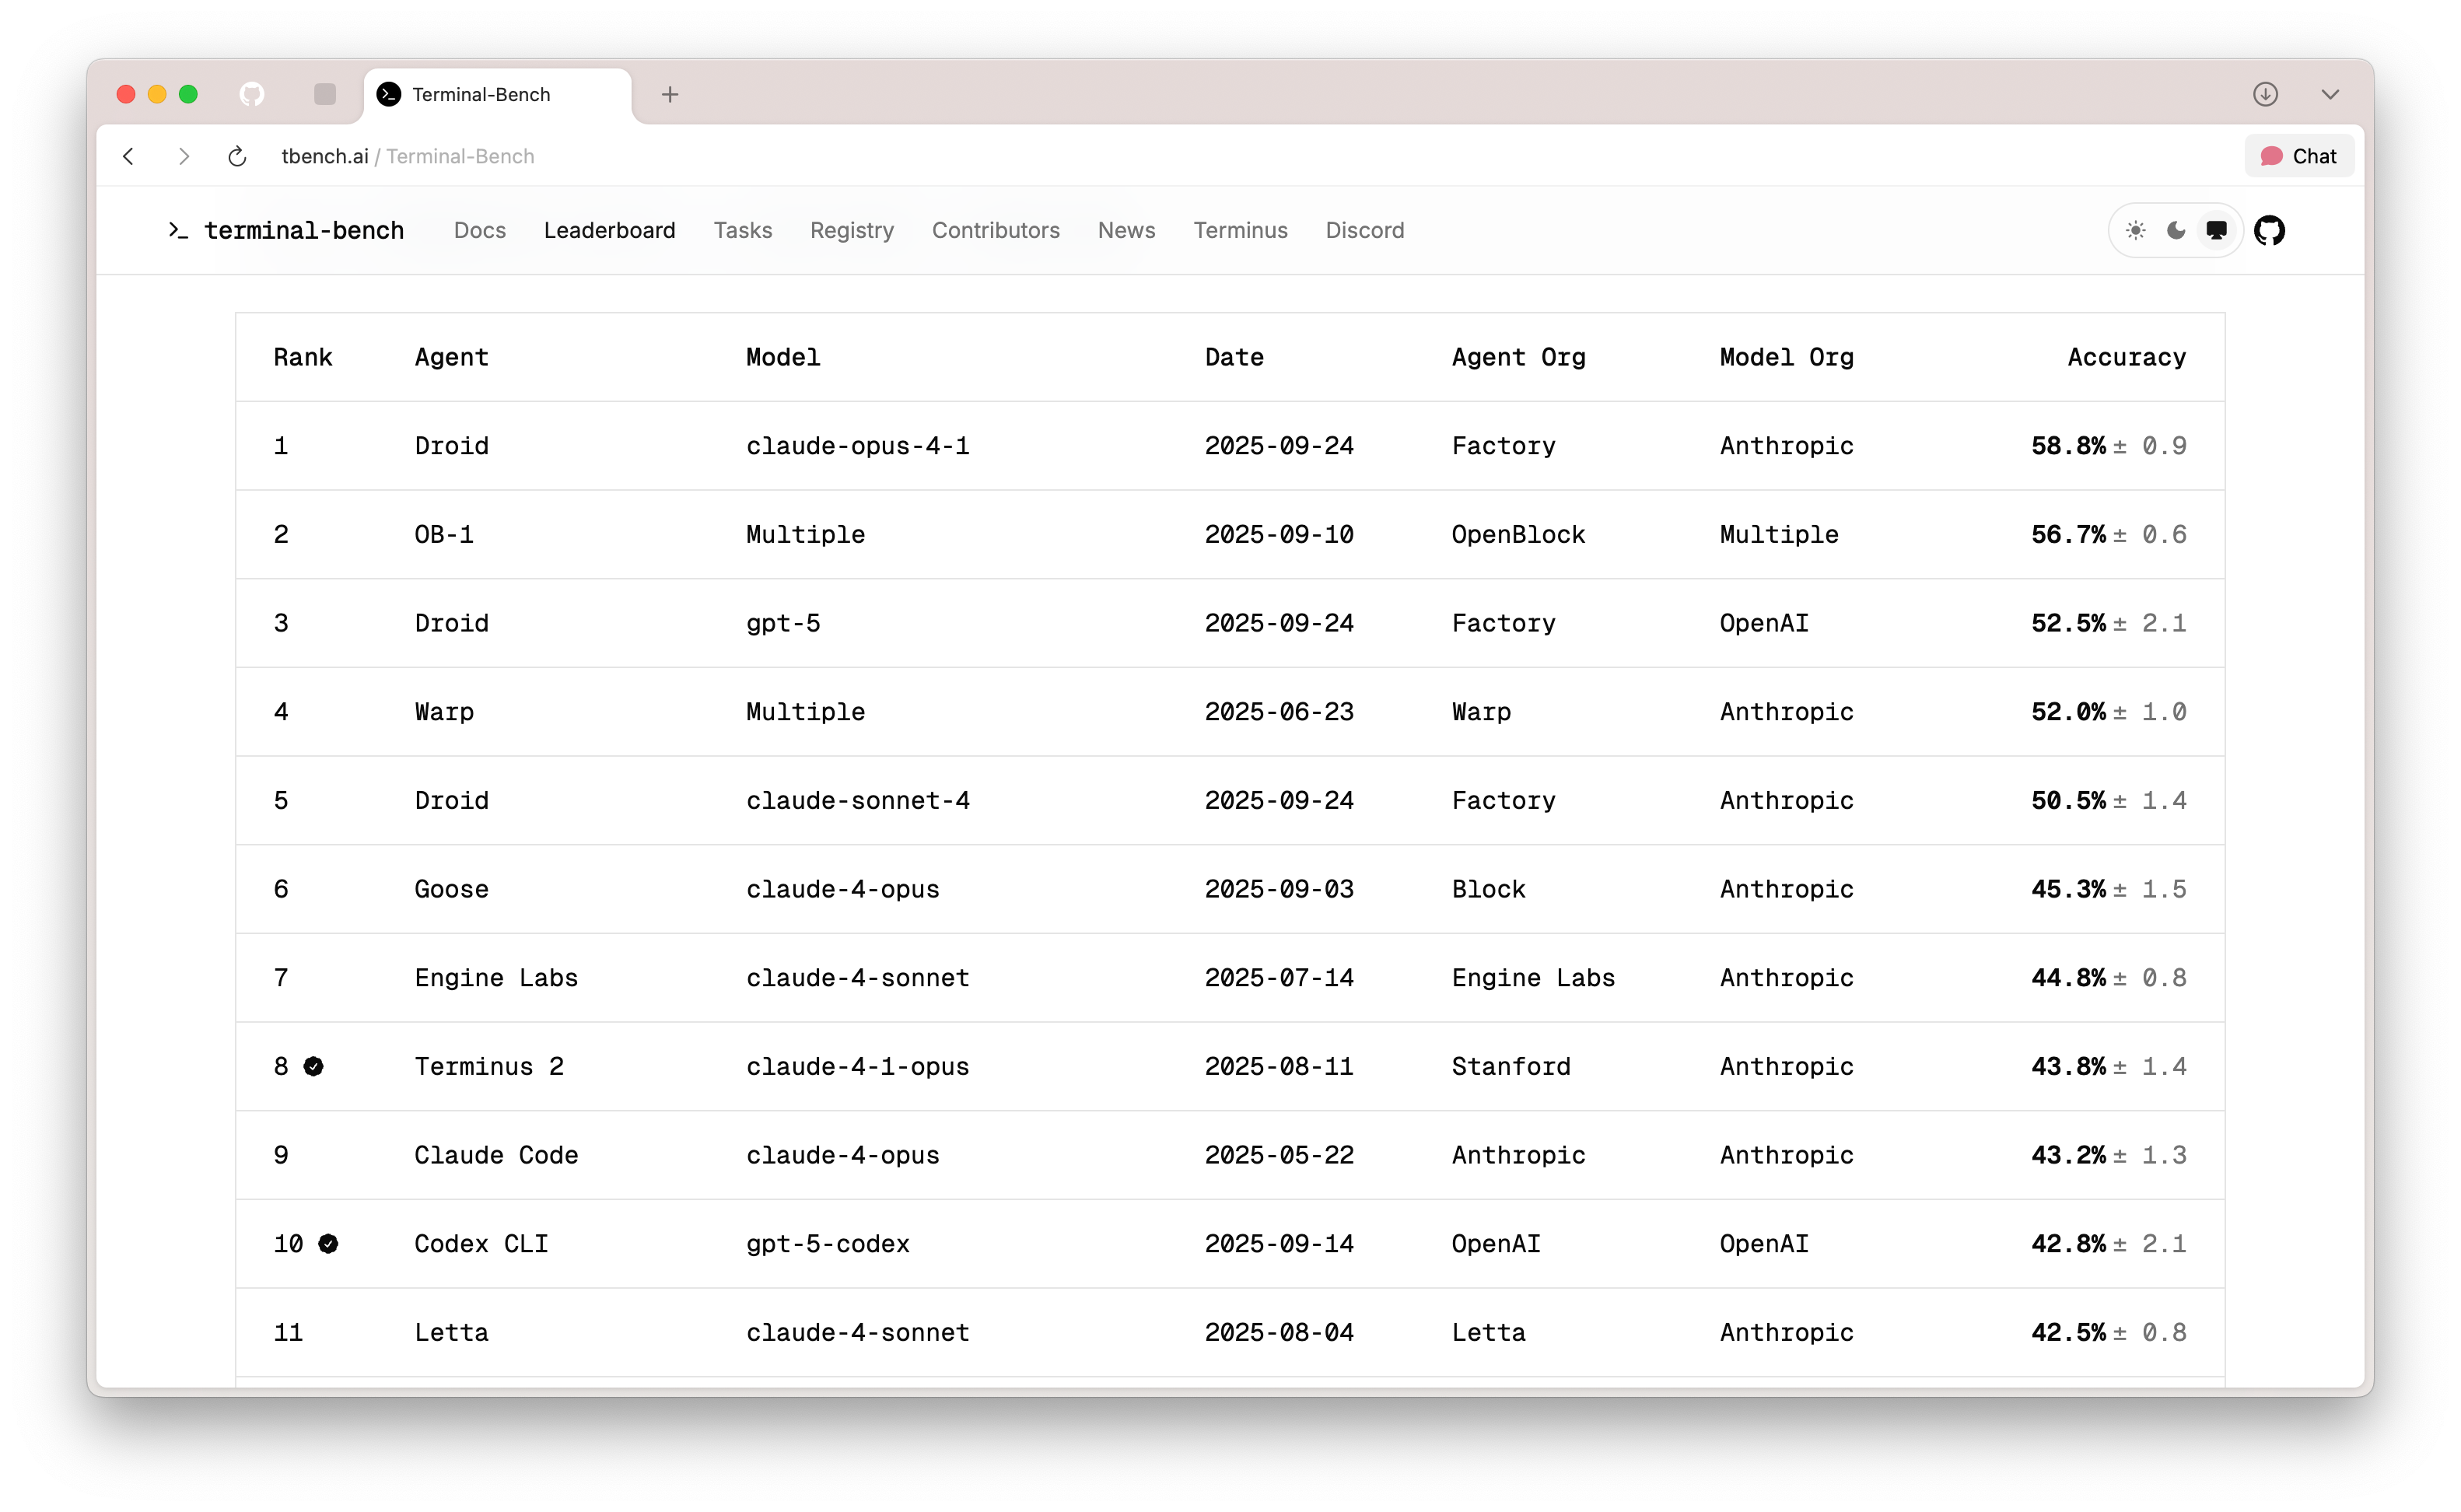This screenshot has height=1512, width=2461.
Task: Expand the tab list chevron dropdown
Action: (x=2330, y=95)
